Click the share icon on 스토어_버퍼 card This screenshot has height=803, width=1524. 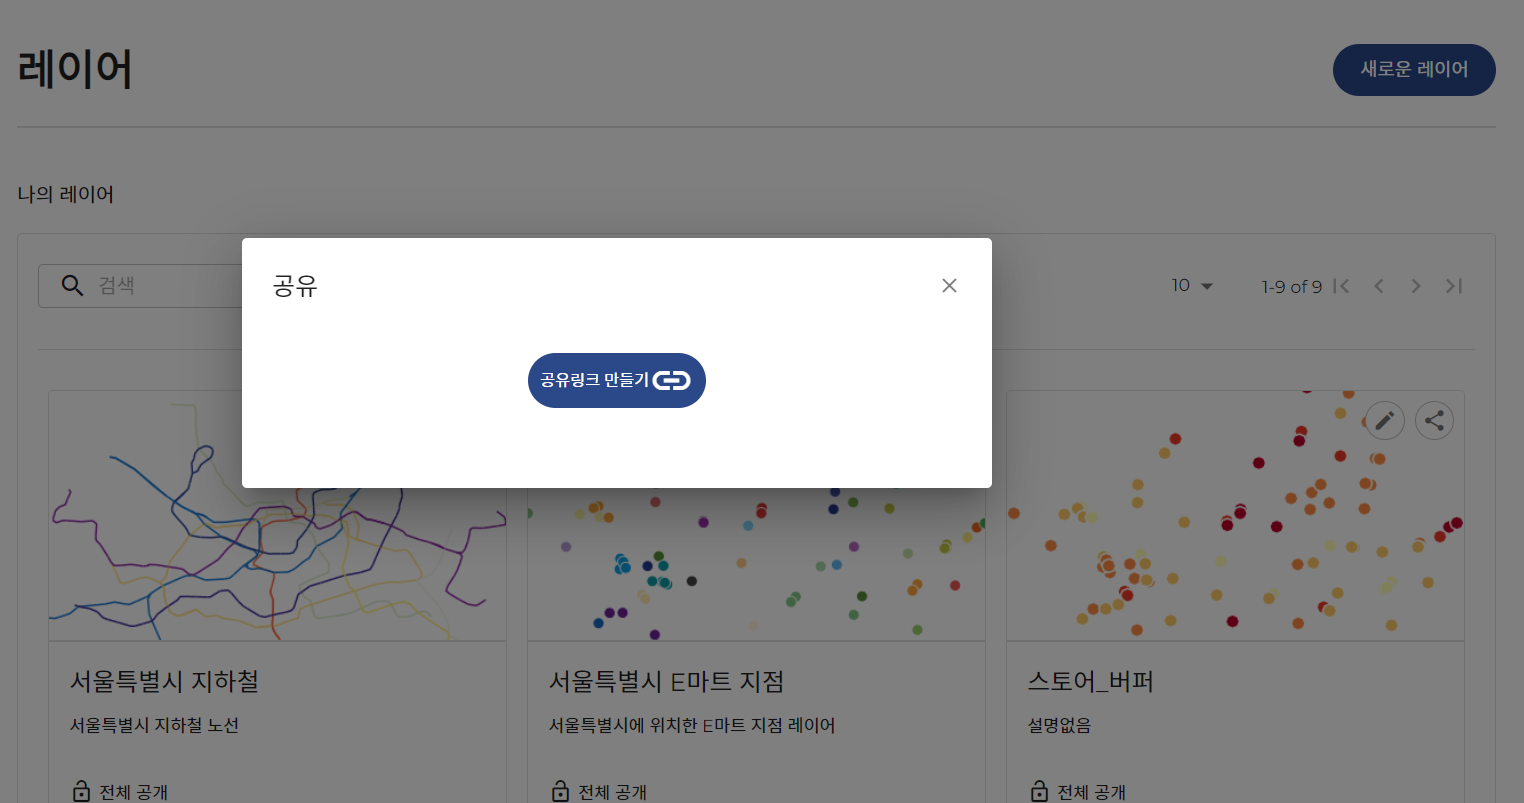pyautogui.click(x=1434, y=421)
